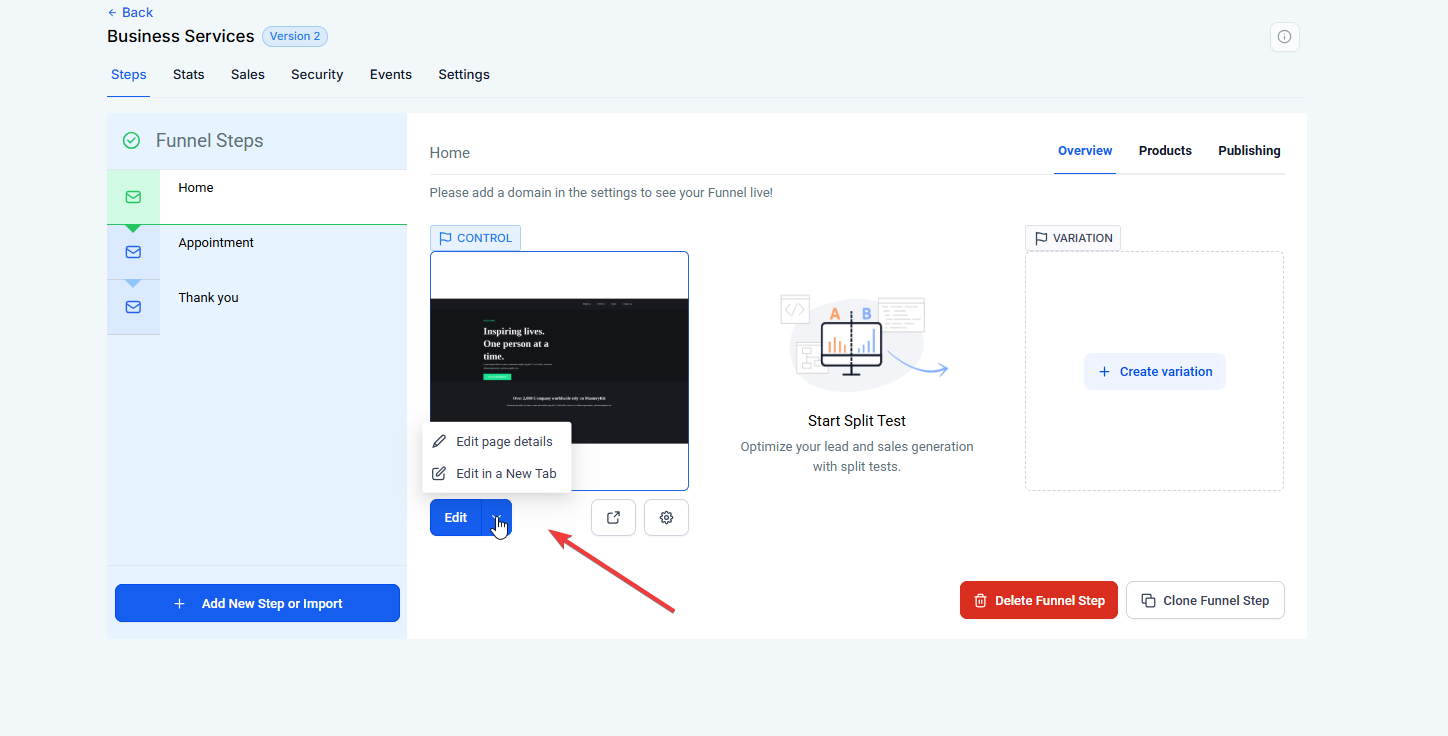Switch to the Products tab
The width and height of the screenshot is (1448, 736).
1165,151
